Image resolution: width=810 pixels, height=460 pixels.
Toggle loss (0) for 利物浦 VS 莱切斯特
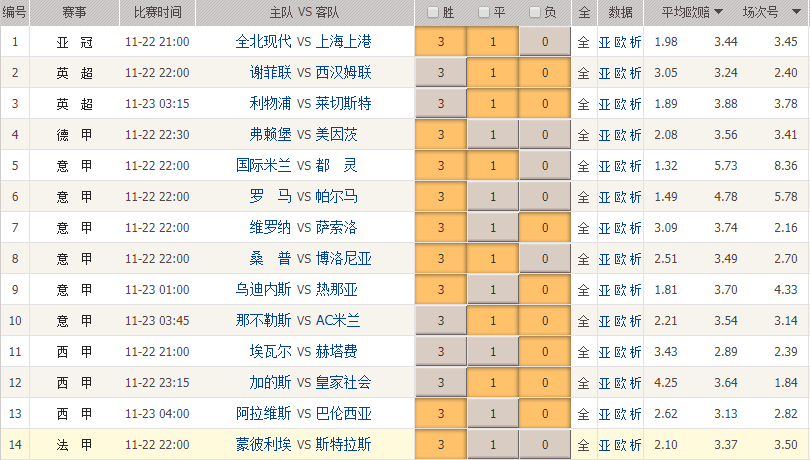(545, 104)
